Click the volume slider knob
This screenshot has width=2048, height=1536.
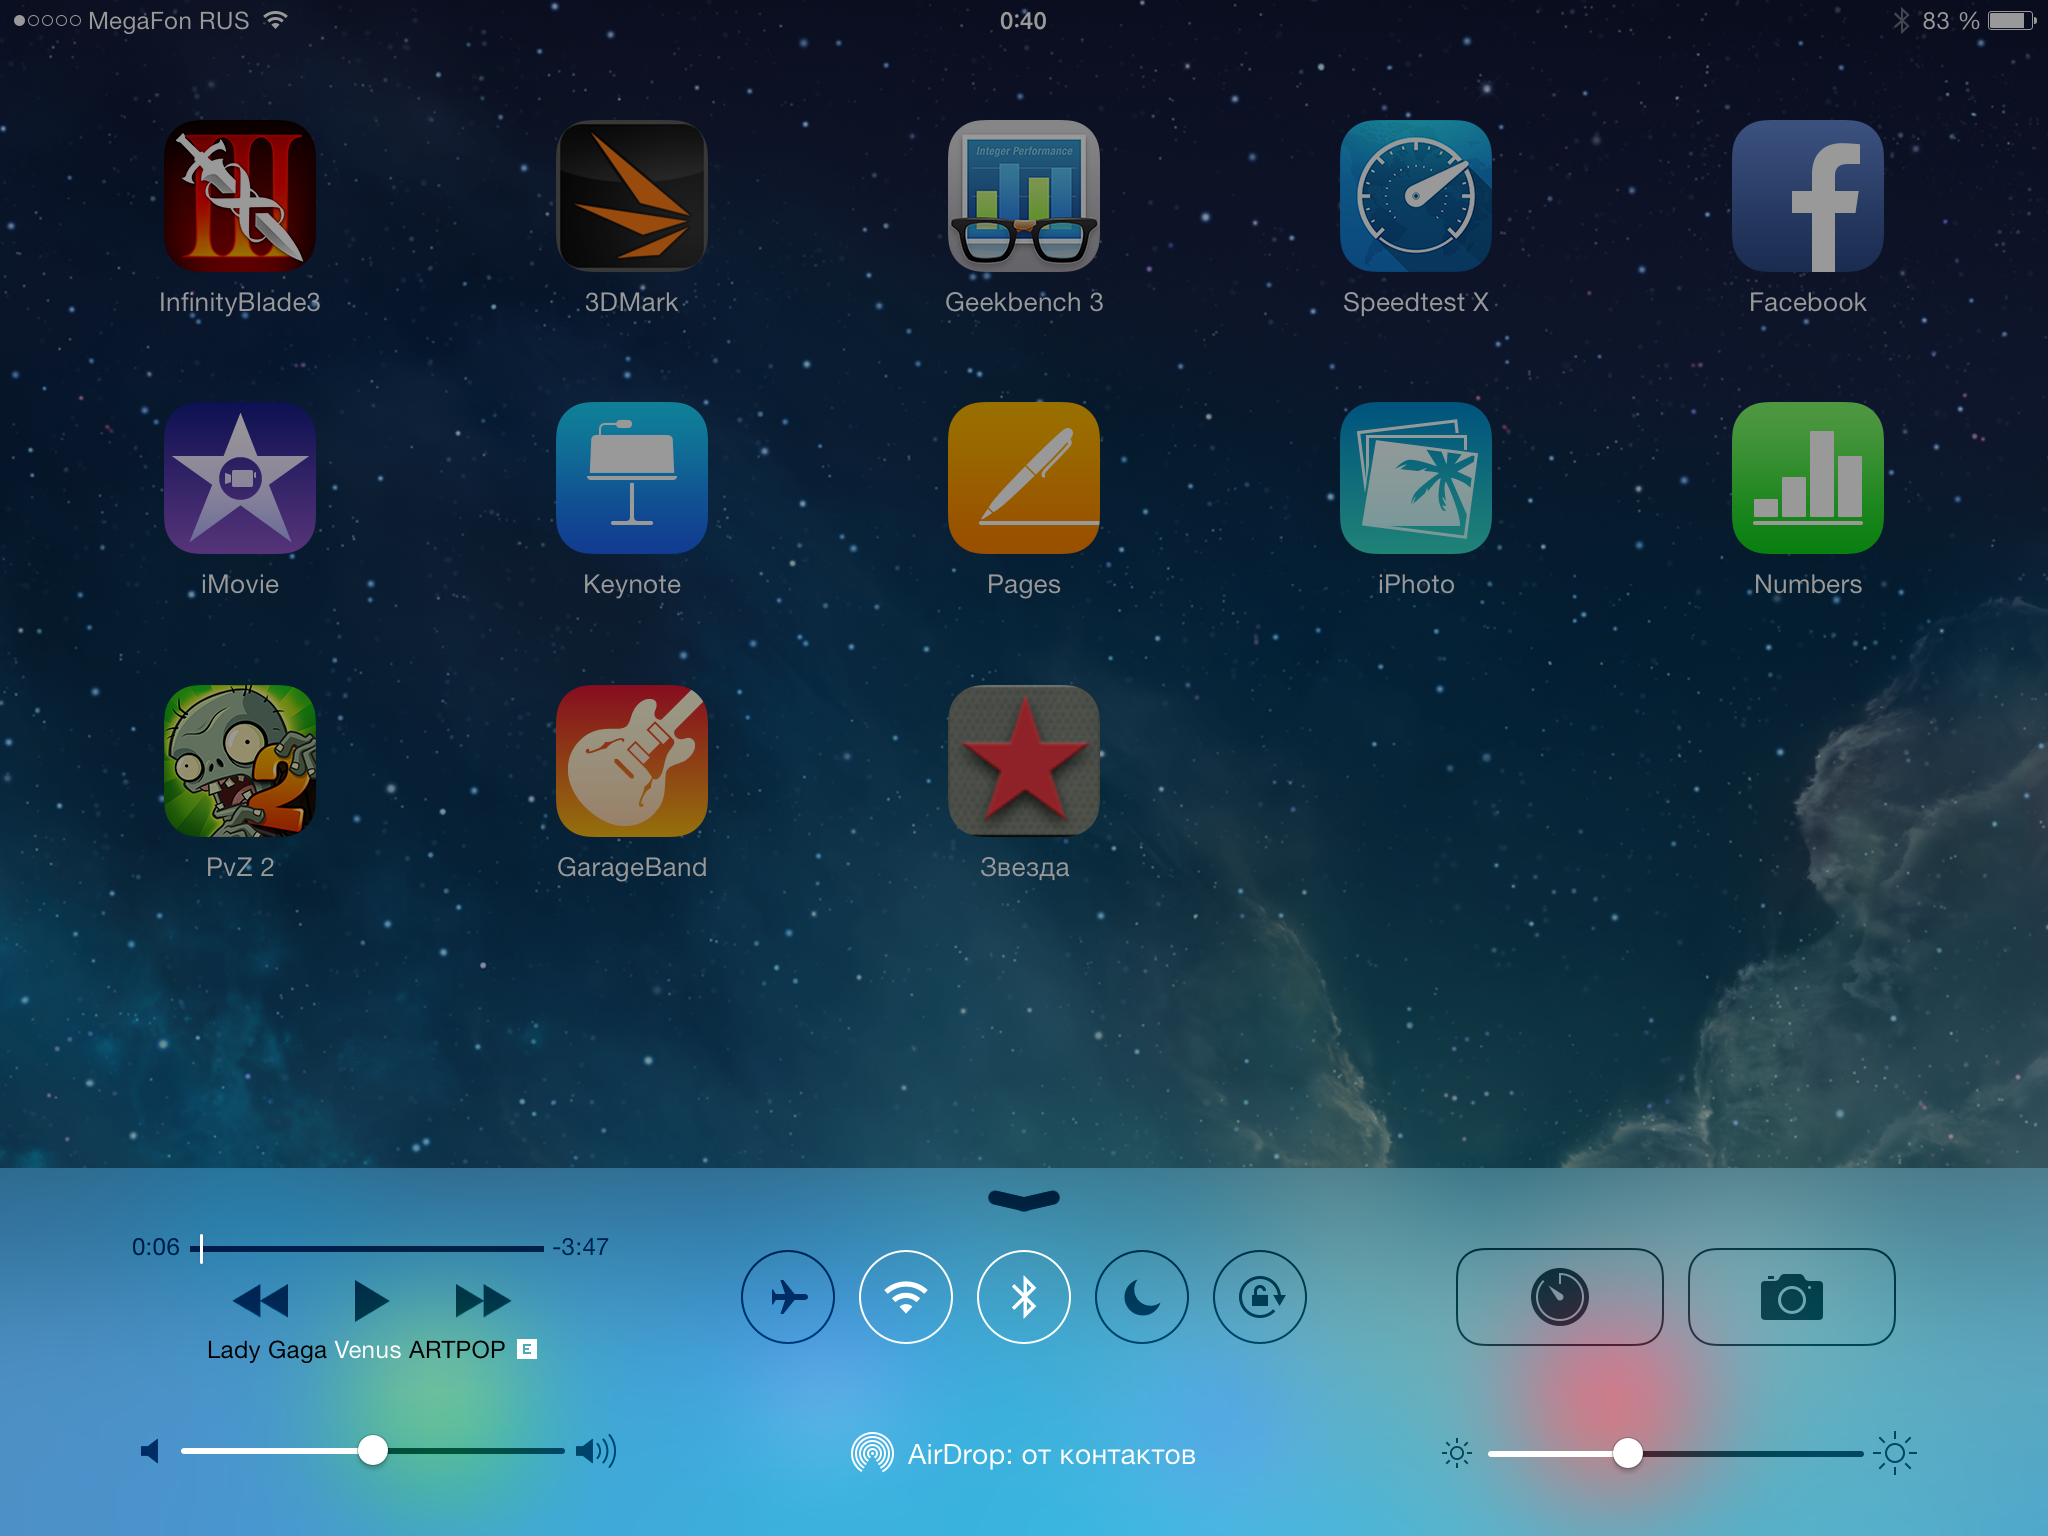373,1450
